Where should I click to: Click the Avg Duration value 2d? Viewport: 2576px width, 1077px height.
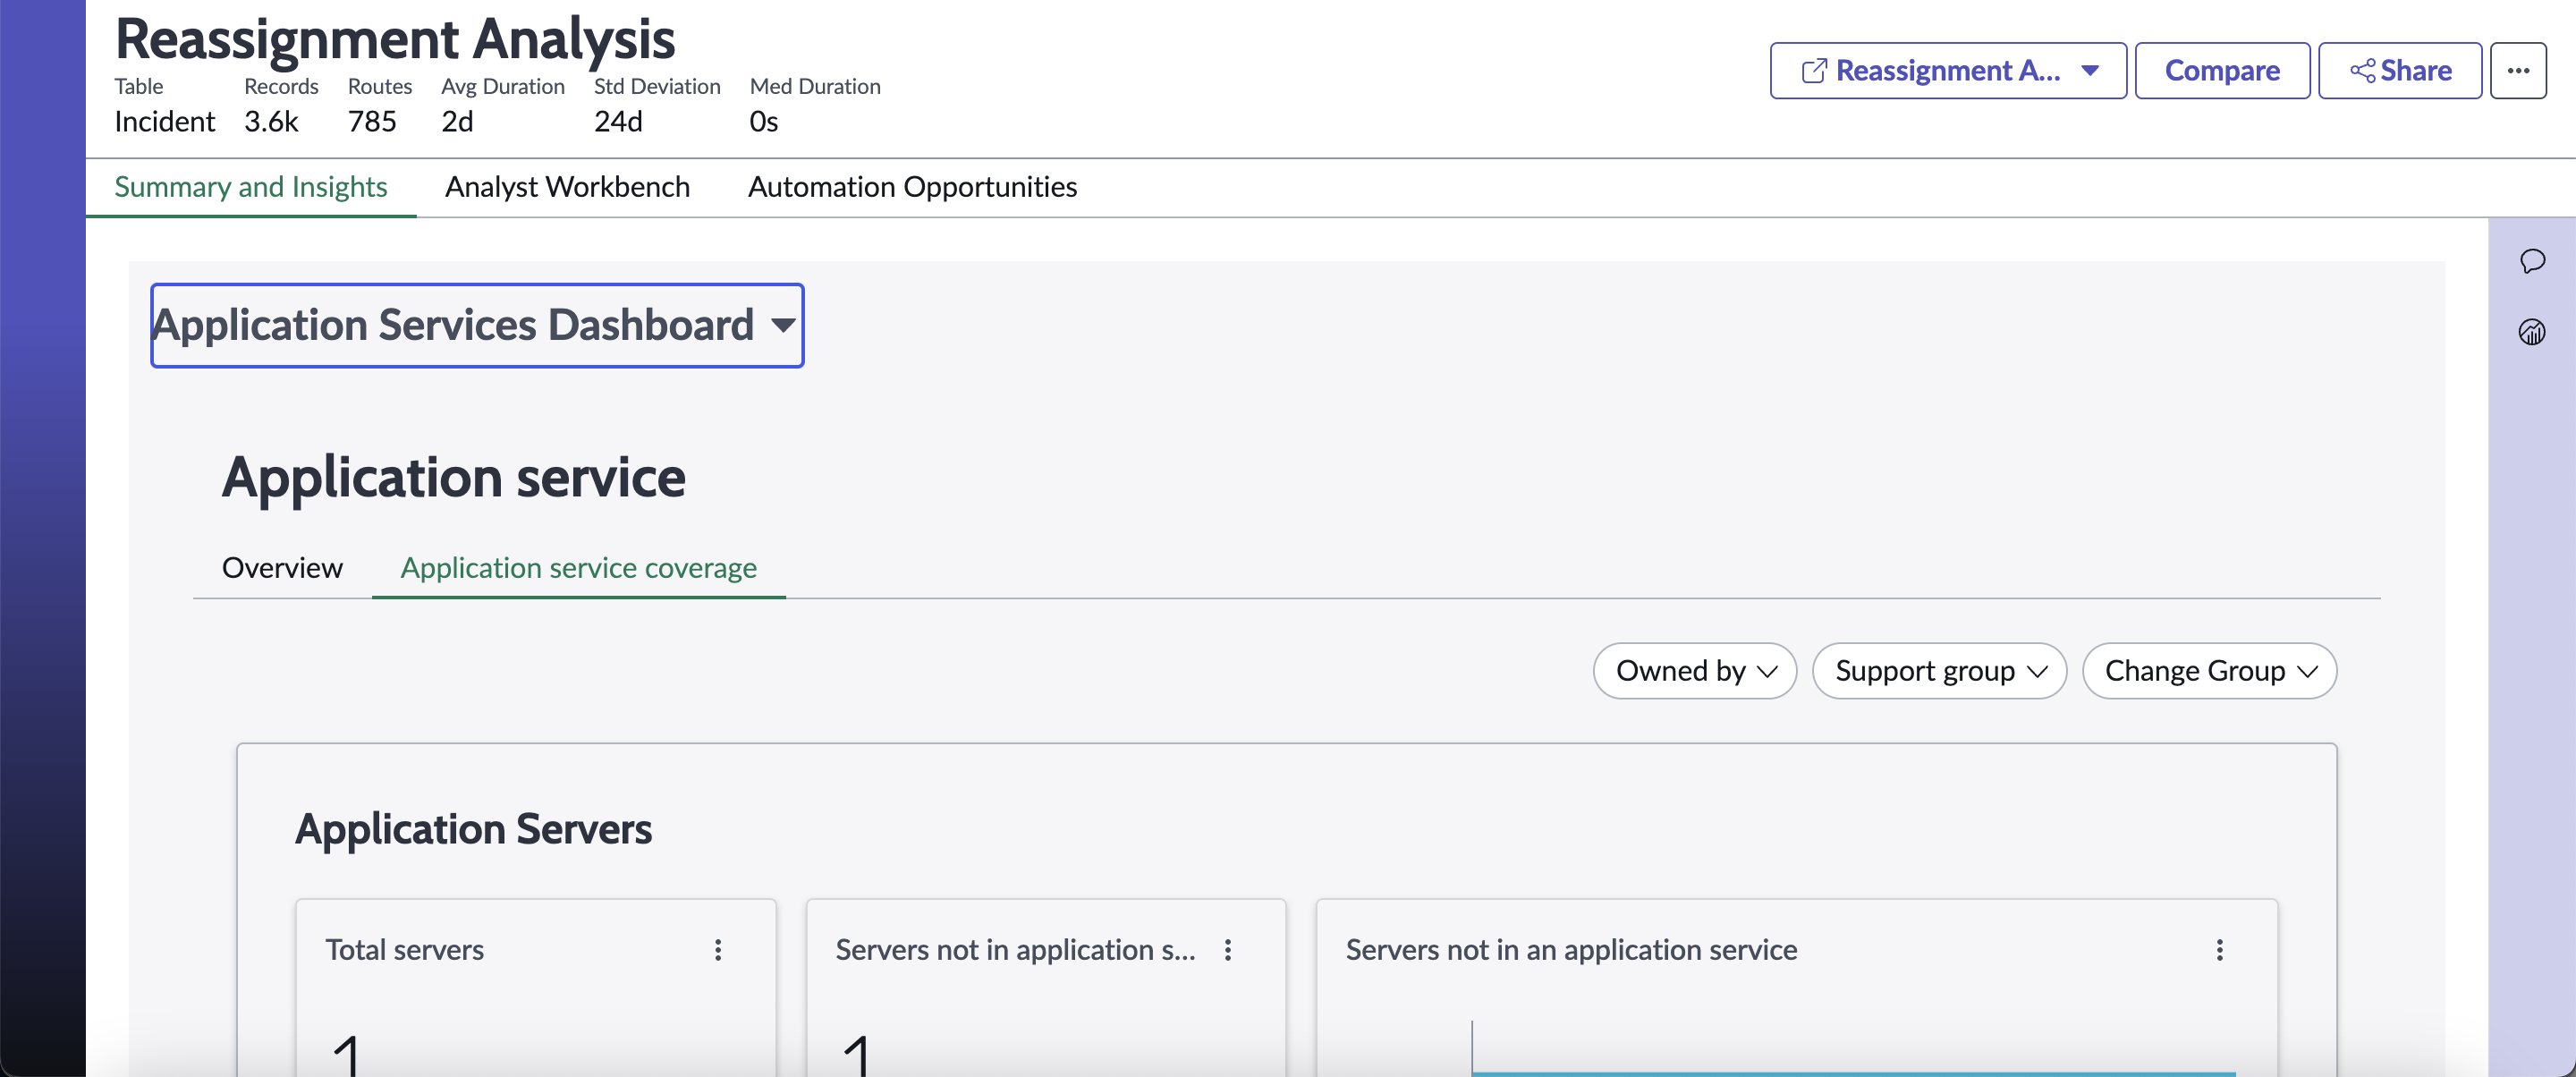point(457,122)
